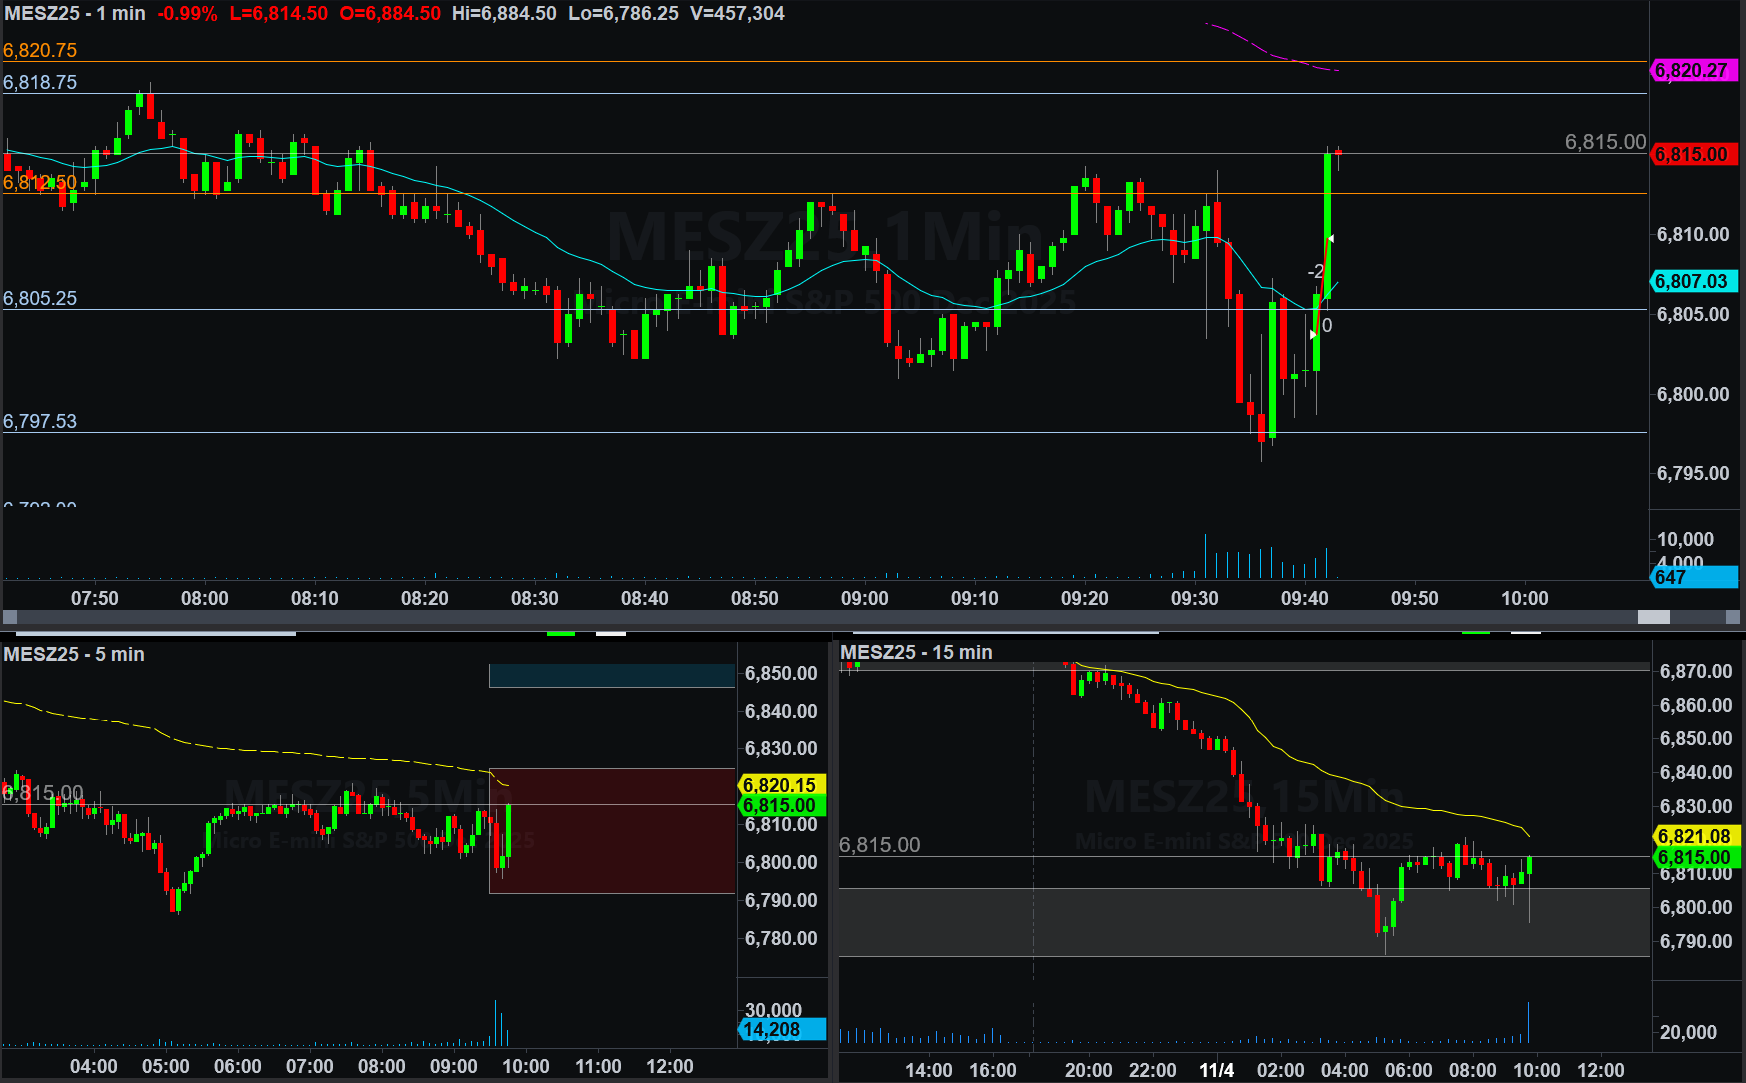The width and height of the screenshot is (1746, 1083).
Task: Click the 6,797.53 horizontal level label
Action: [40, 421]
